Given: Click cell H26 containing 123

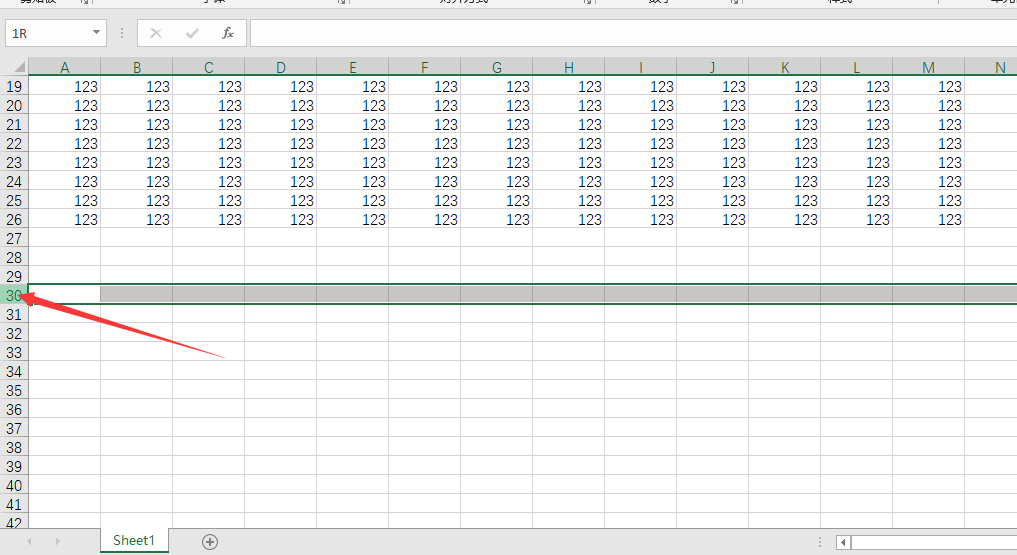Looking at the screenshot, I should (569, 219).
